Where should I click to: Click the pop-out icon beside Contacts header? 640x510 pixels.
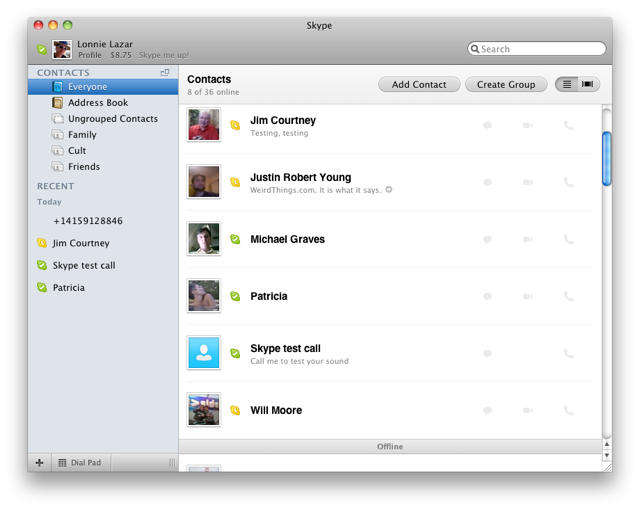pyautogui.click(x=165, y=73)
